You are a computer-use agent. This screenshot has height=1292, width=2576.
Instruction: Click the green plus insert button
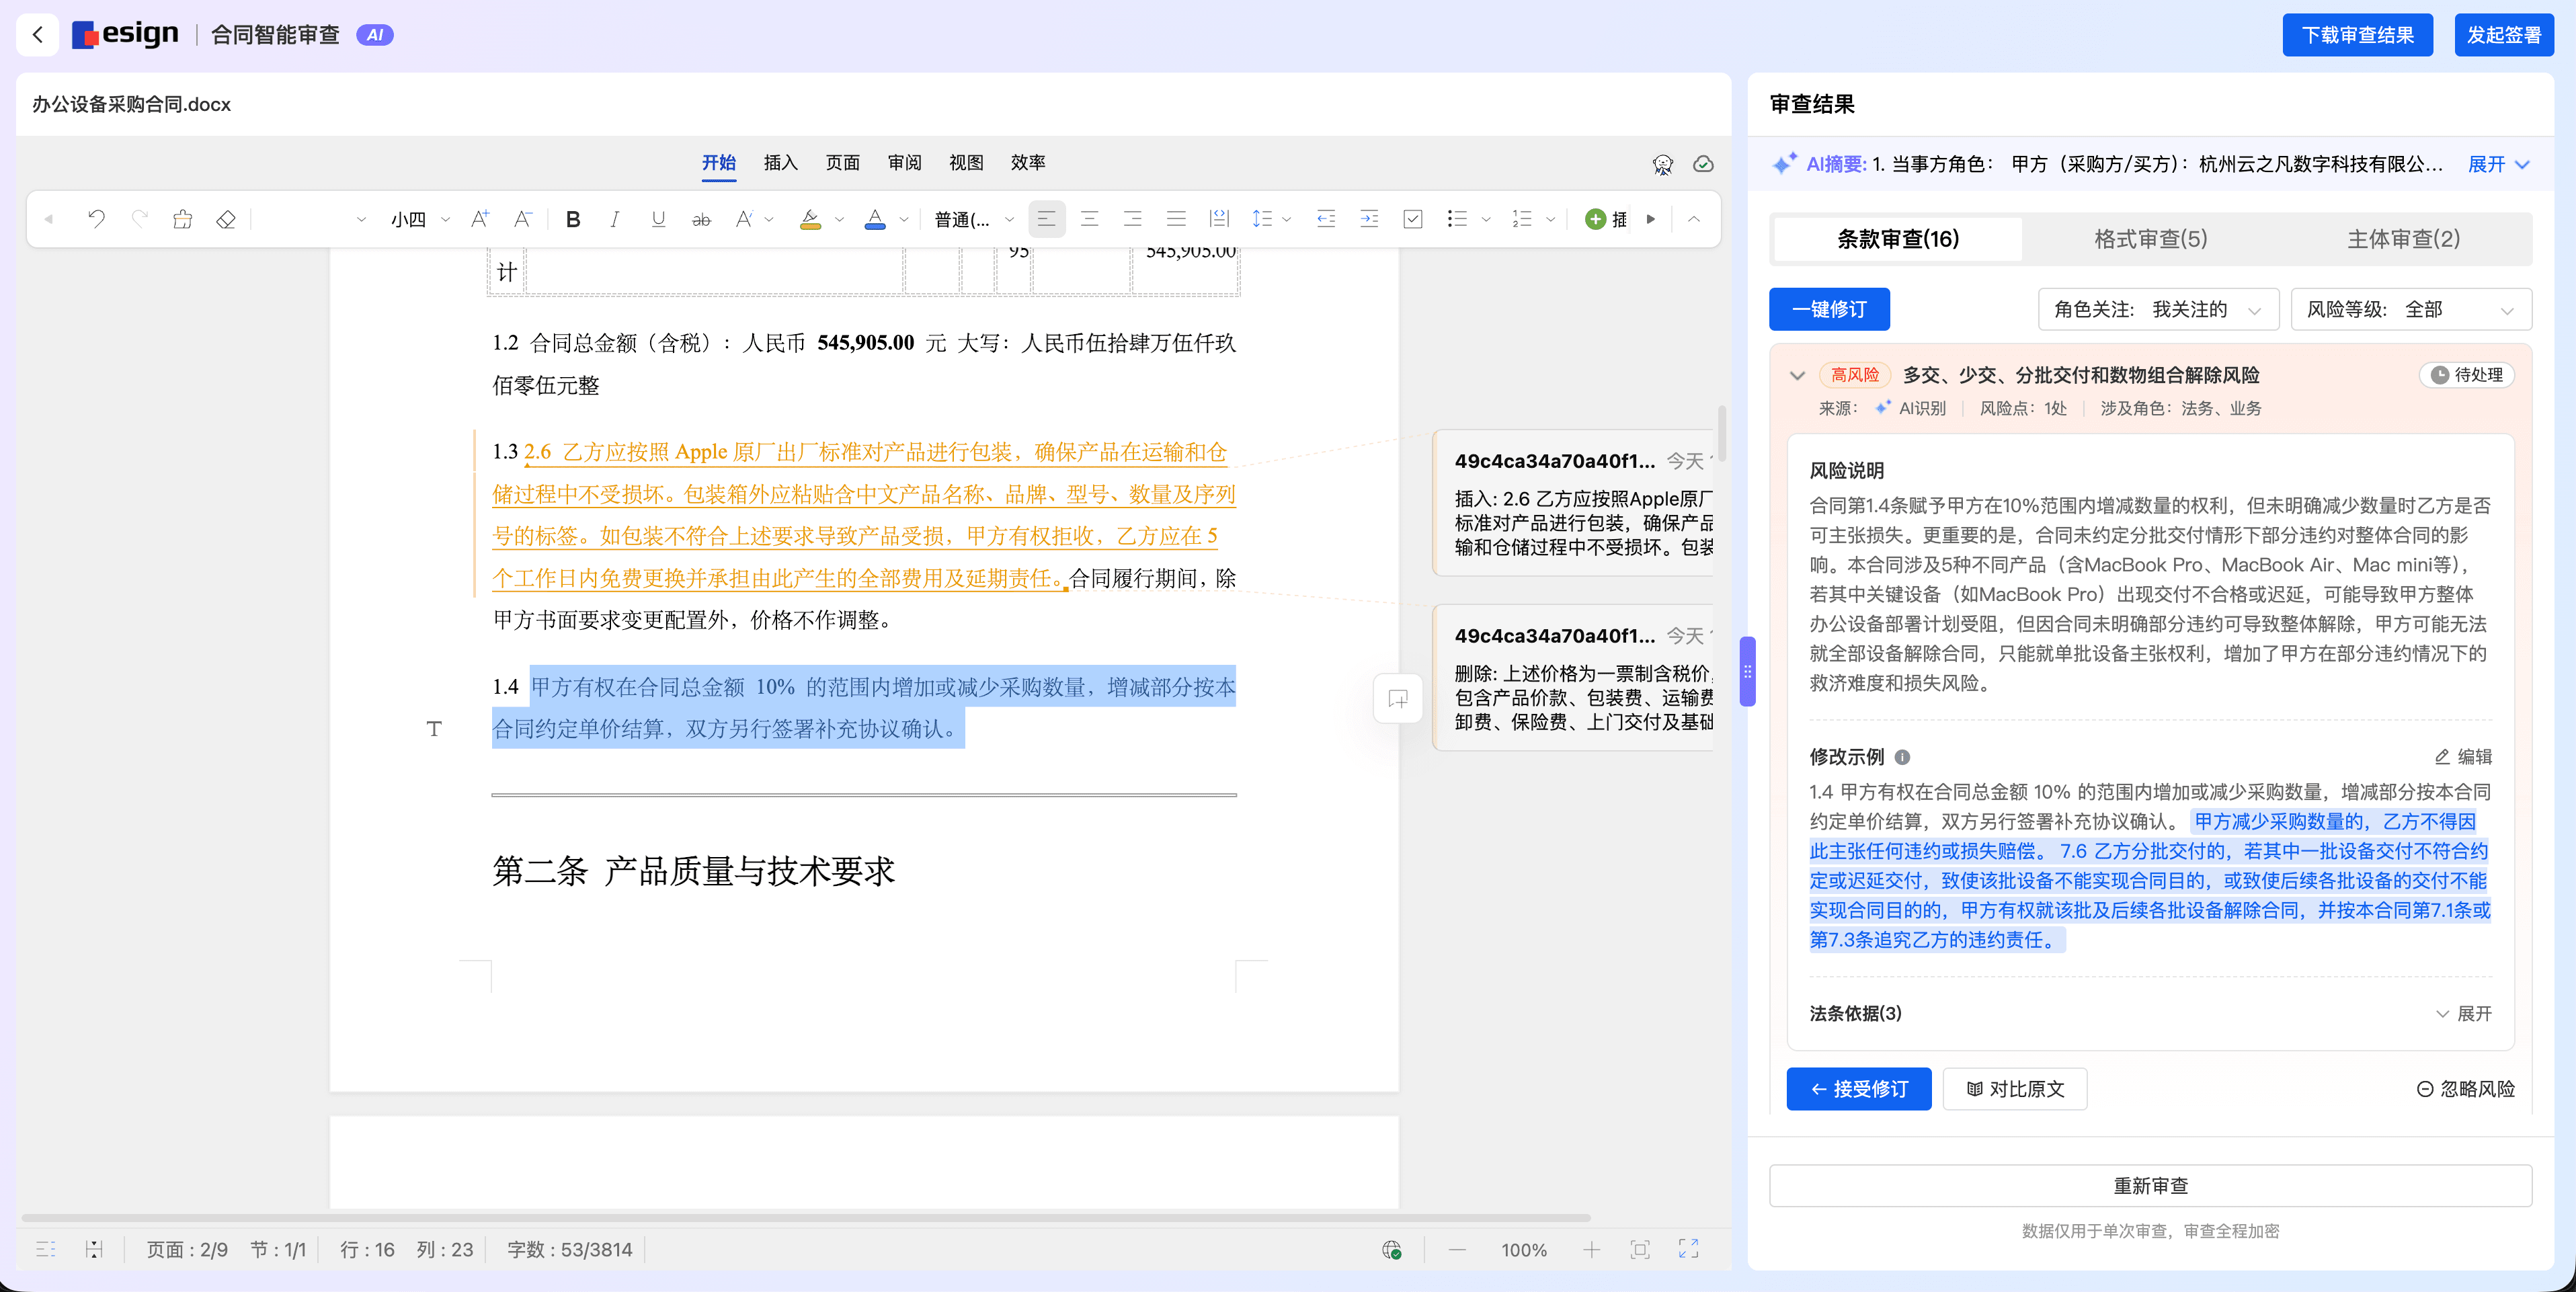[x=1596, y=219]
